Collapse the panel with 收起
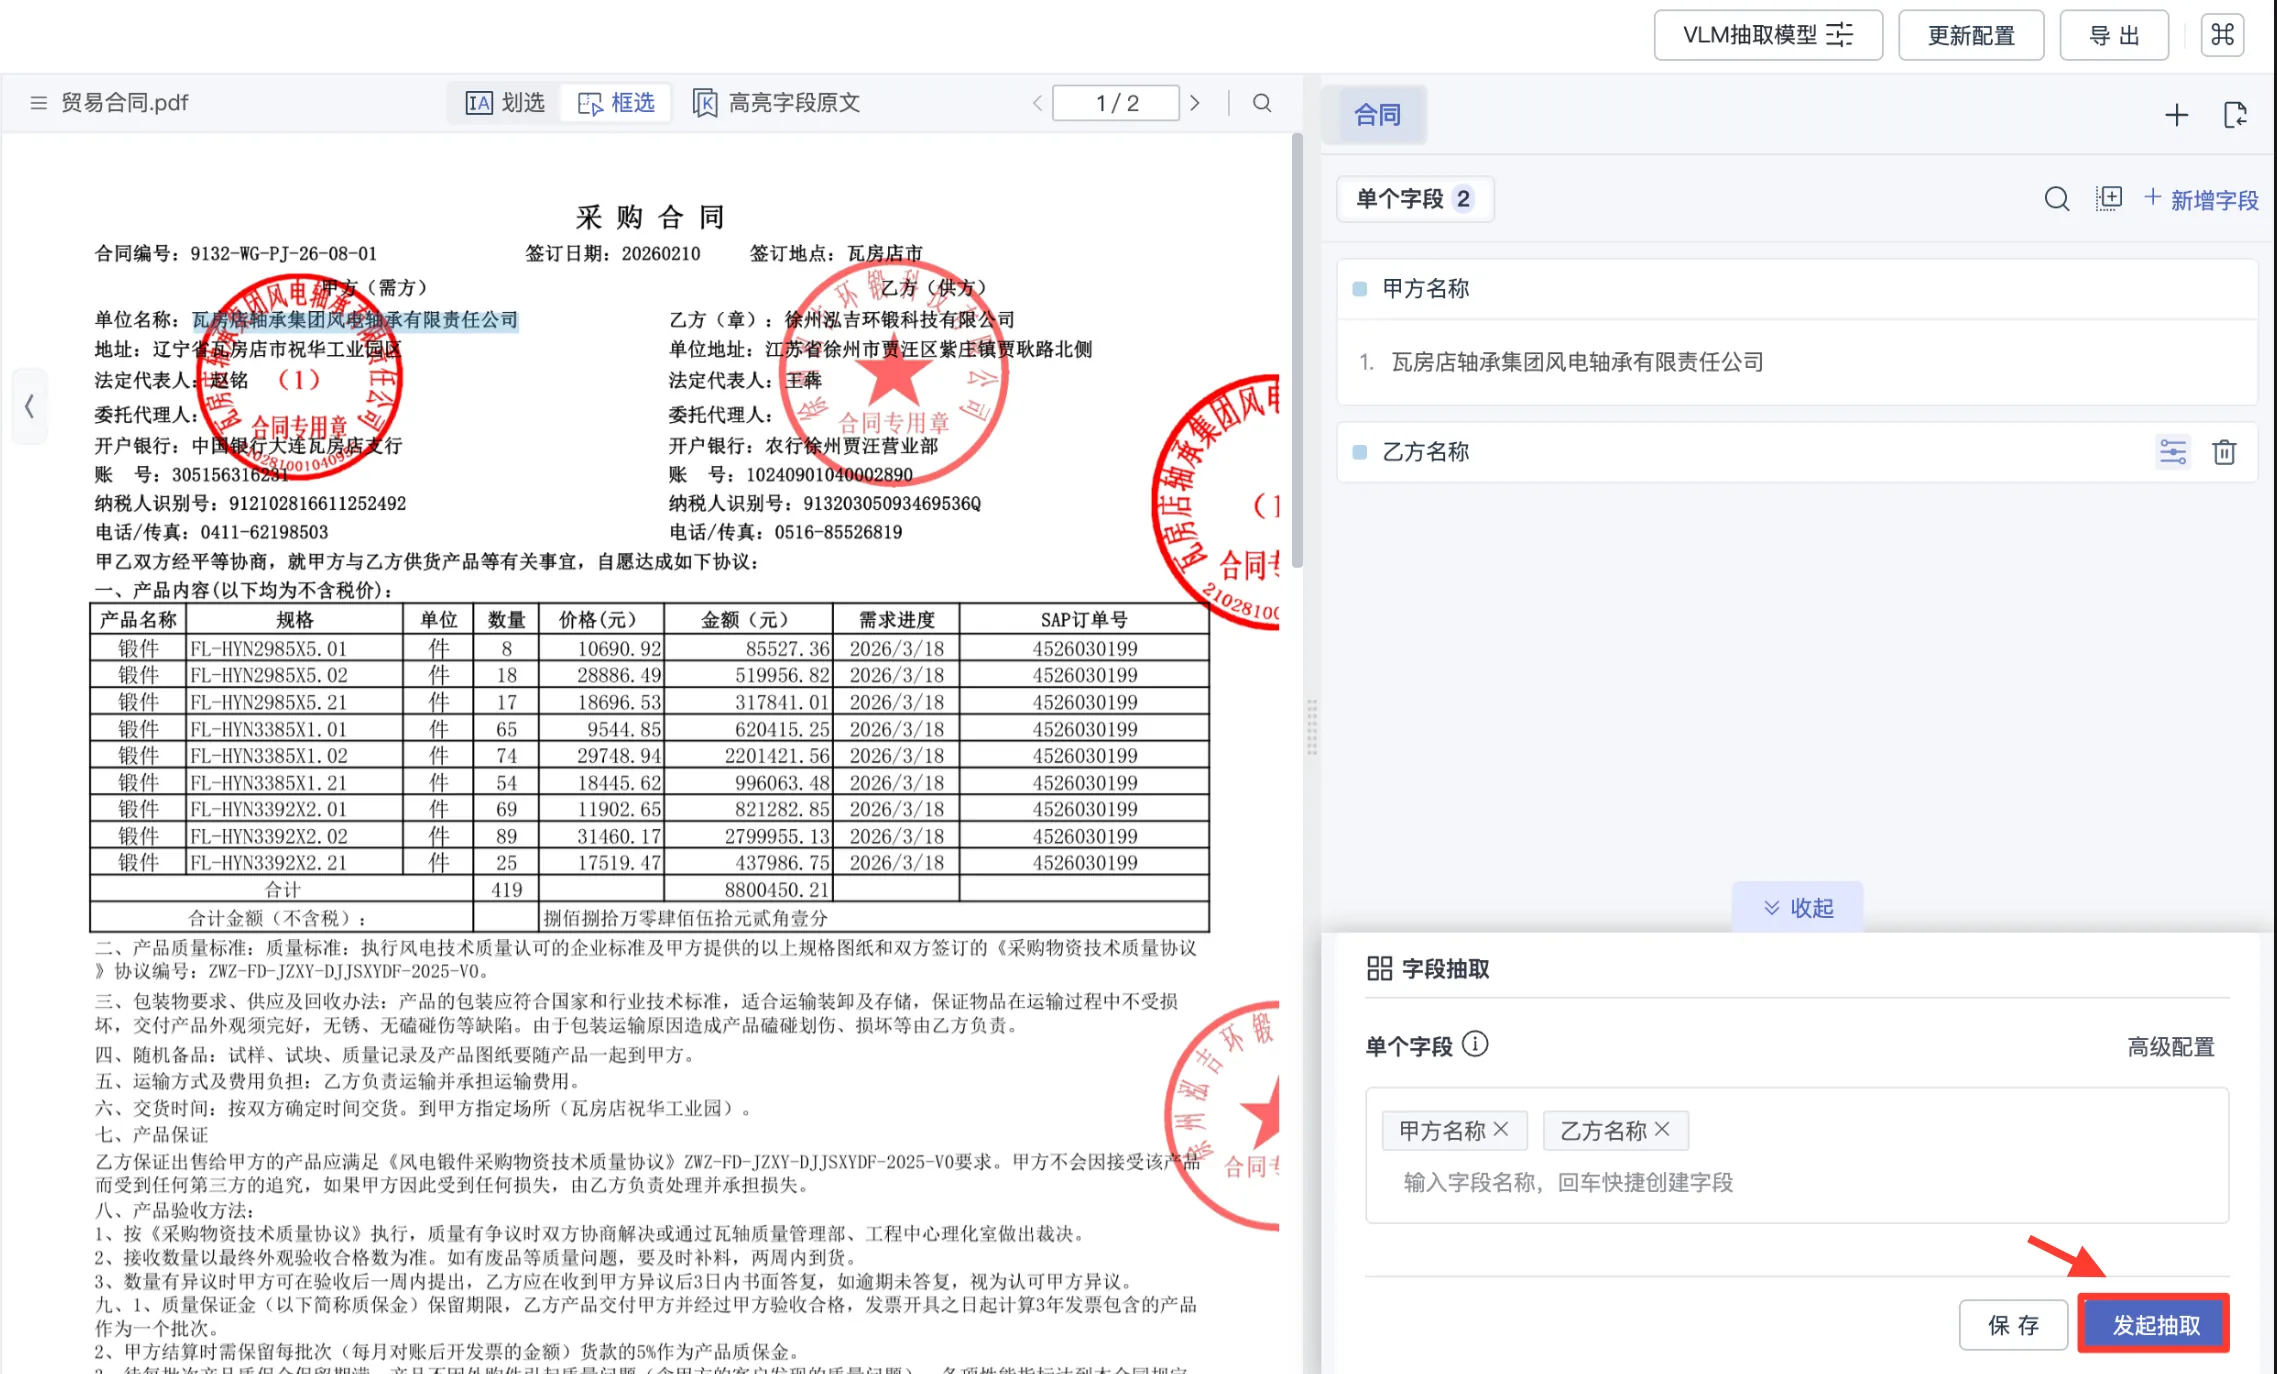 coord(1798,908)
